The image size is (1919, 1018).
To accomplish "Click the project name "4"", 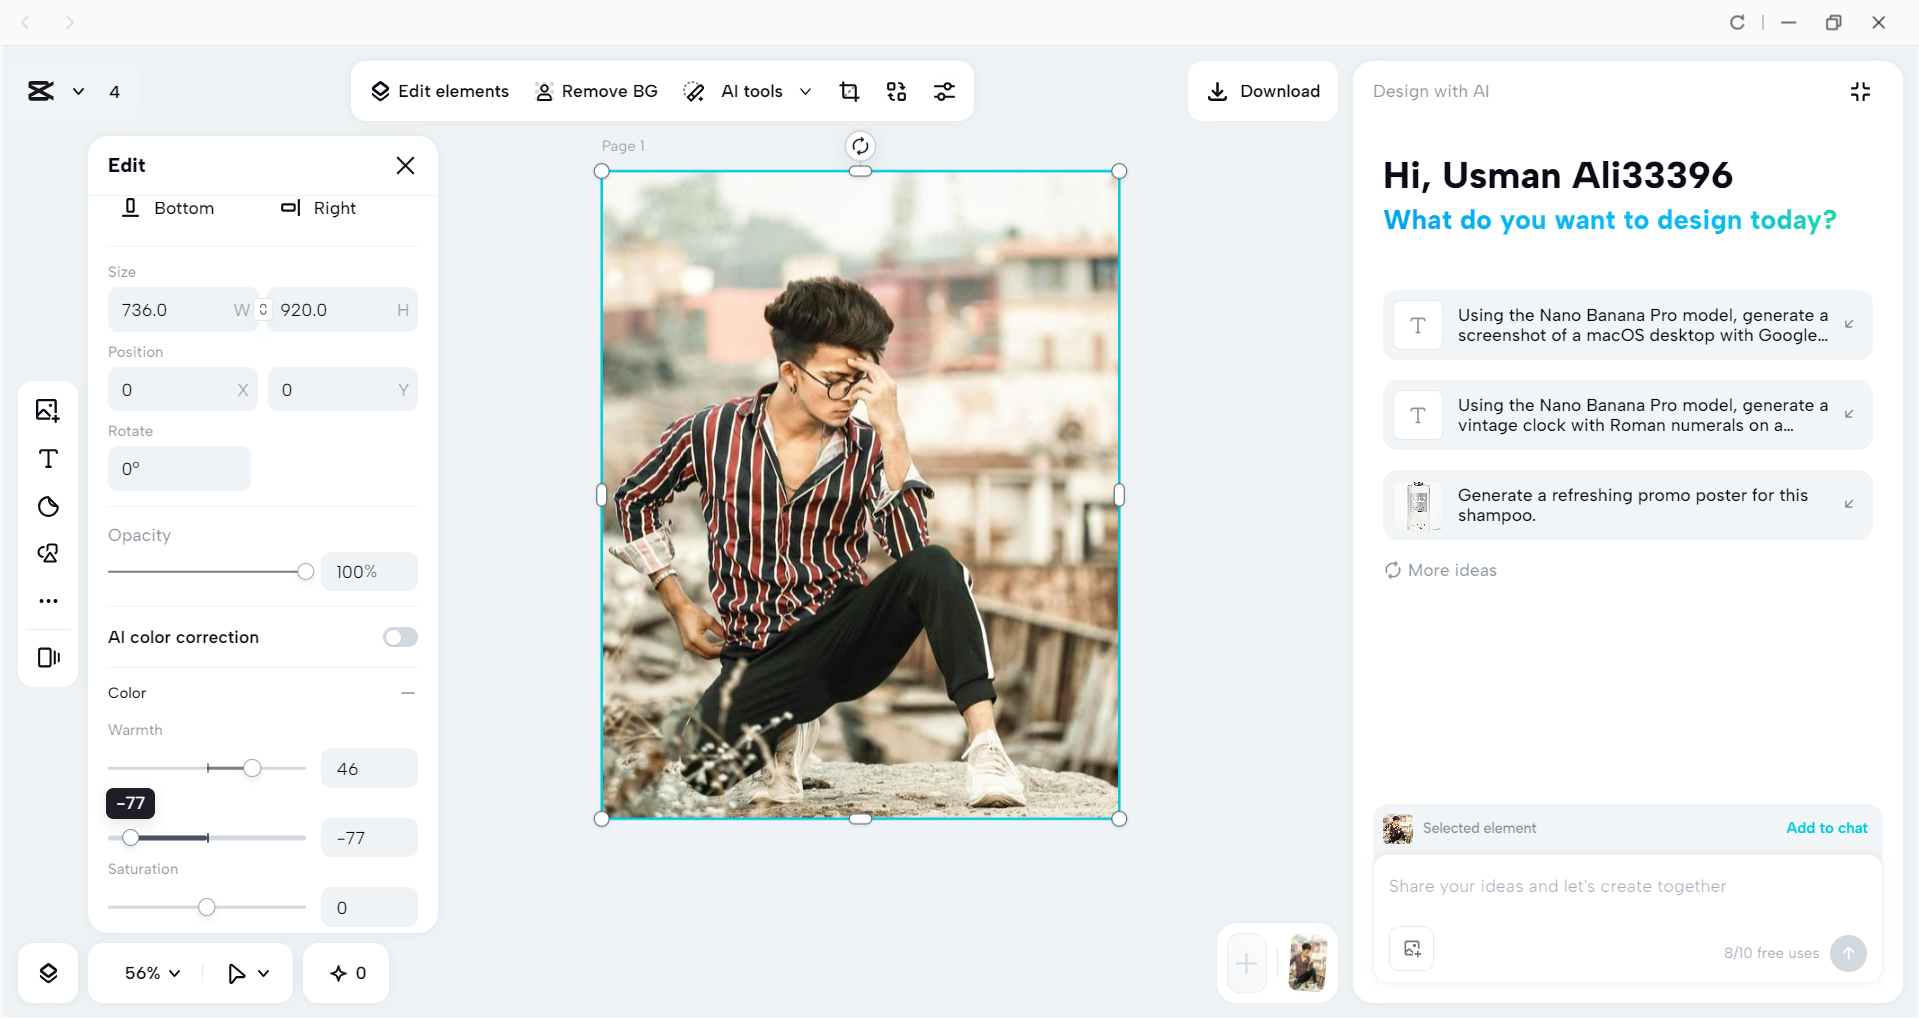I will pyautogui.click(x=115, y=92).
